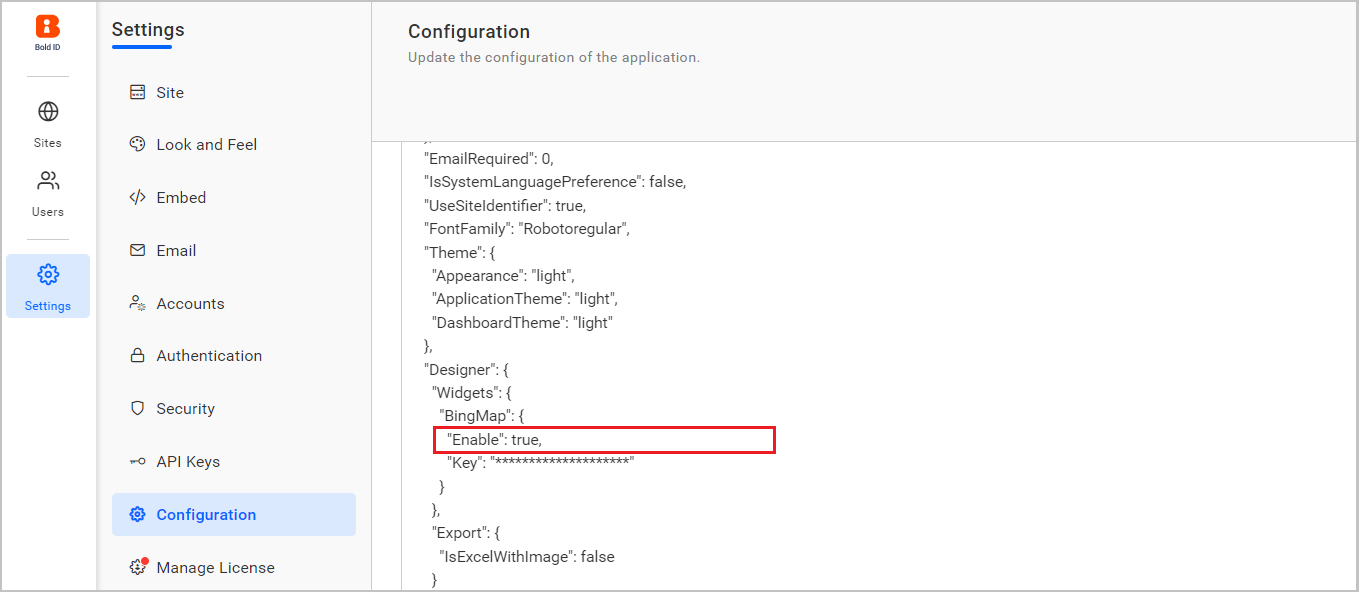
Task: Click the configuration panel scrollbar
Action: 1352,300
